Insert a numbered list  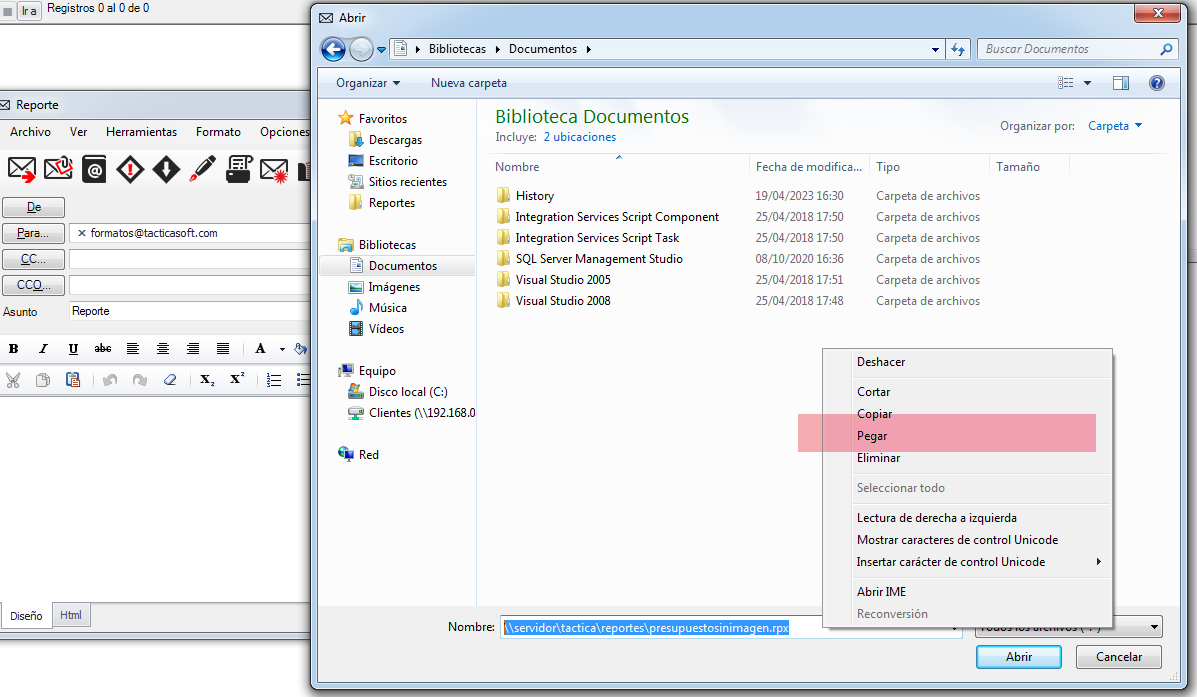[x=274, y=380]
